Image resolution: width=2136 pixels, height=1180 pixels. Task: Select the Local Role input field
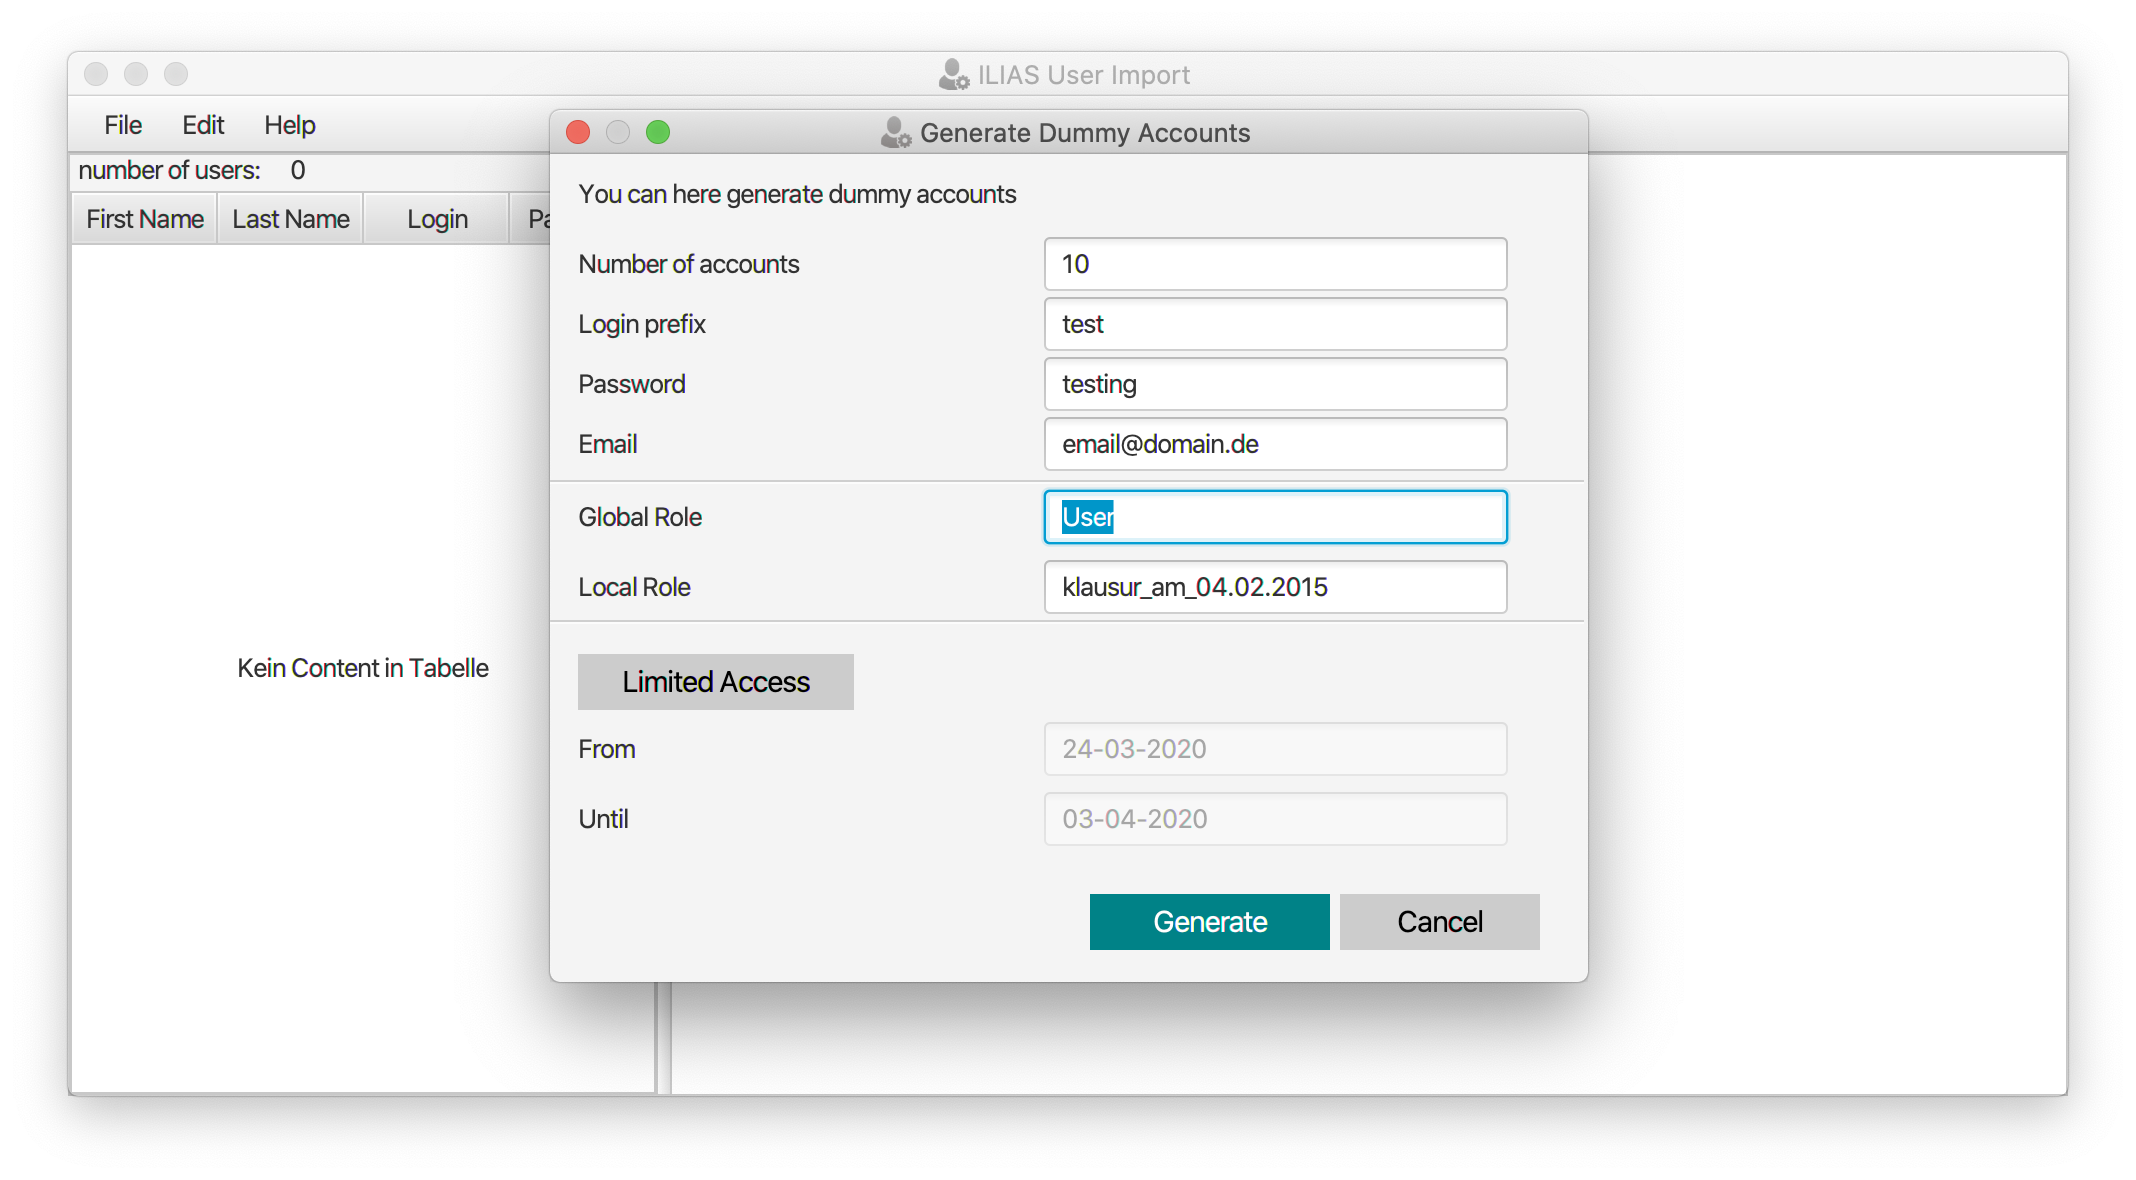click(1274, 587)
